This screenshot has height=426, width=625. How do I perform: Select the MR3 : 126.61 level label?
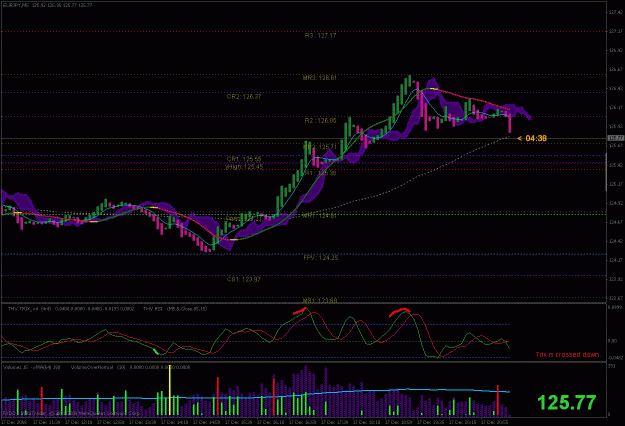[319, 78]
